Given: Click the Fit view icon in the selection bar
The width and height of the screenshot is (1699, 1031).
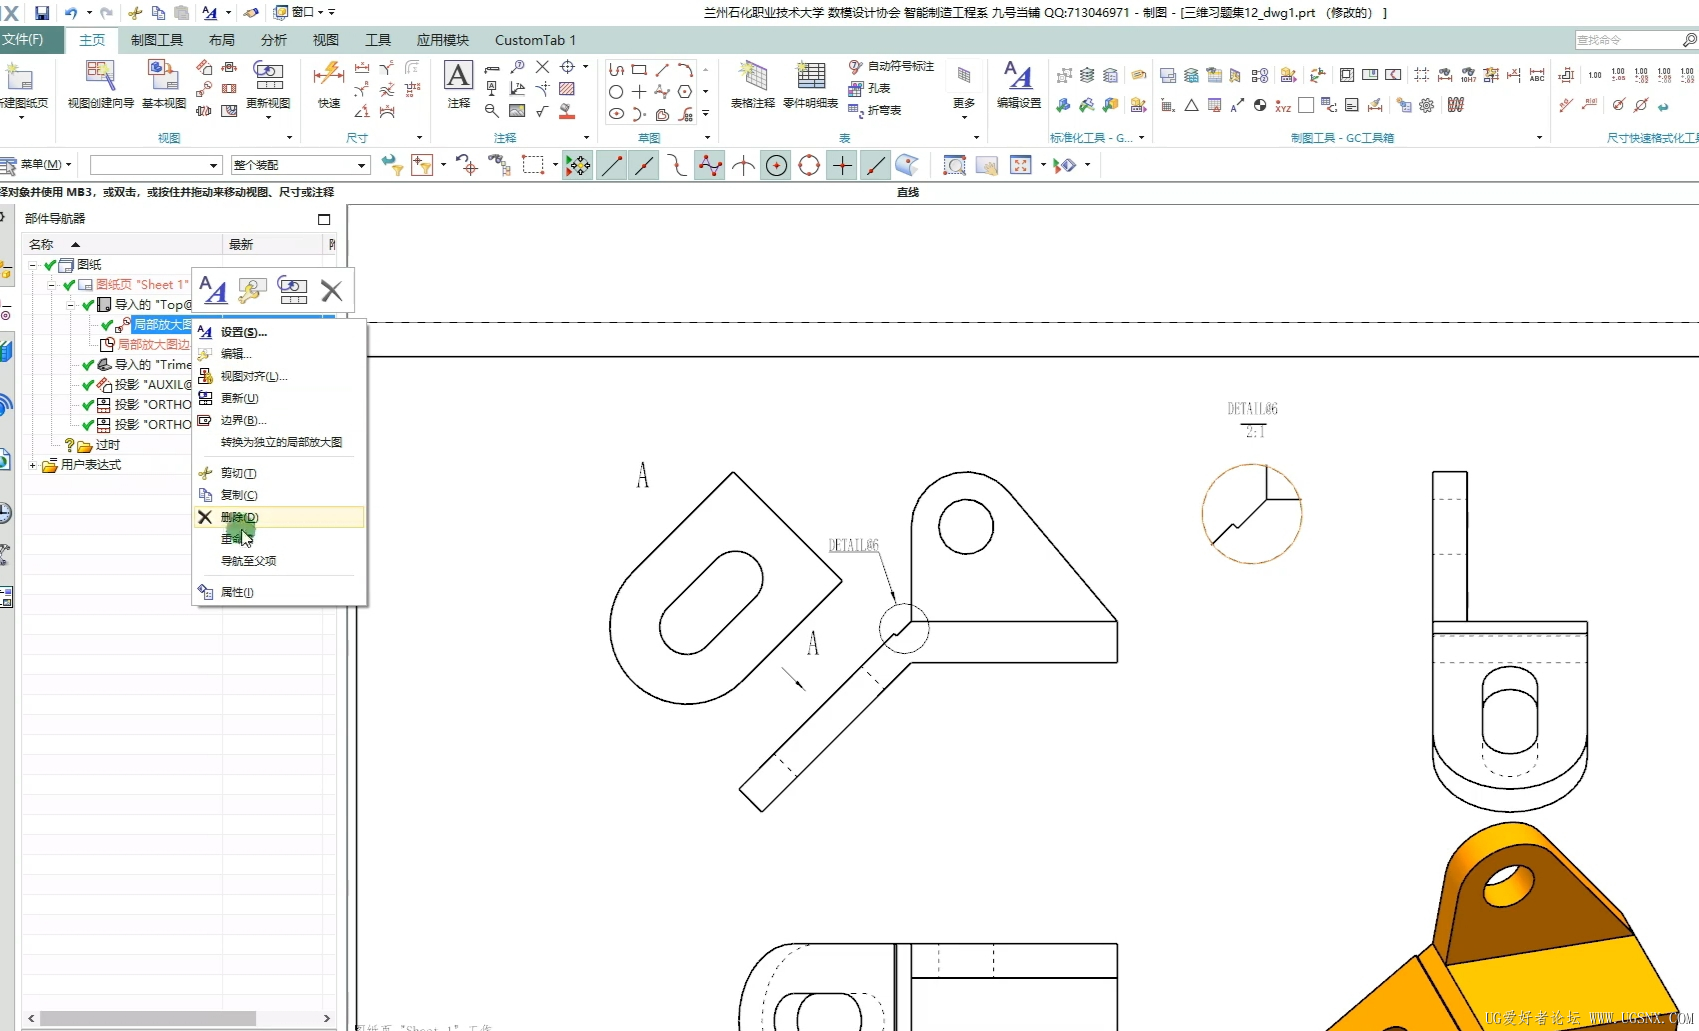Looking at the screenshot, I should coord(1020,165).
